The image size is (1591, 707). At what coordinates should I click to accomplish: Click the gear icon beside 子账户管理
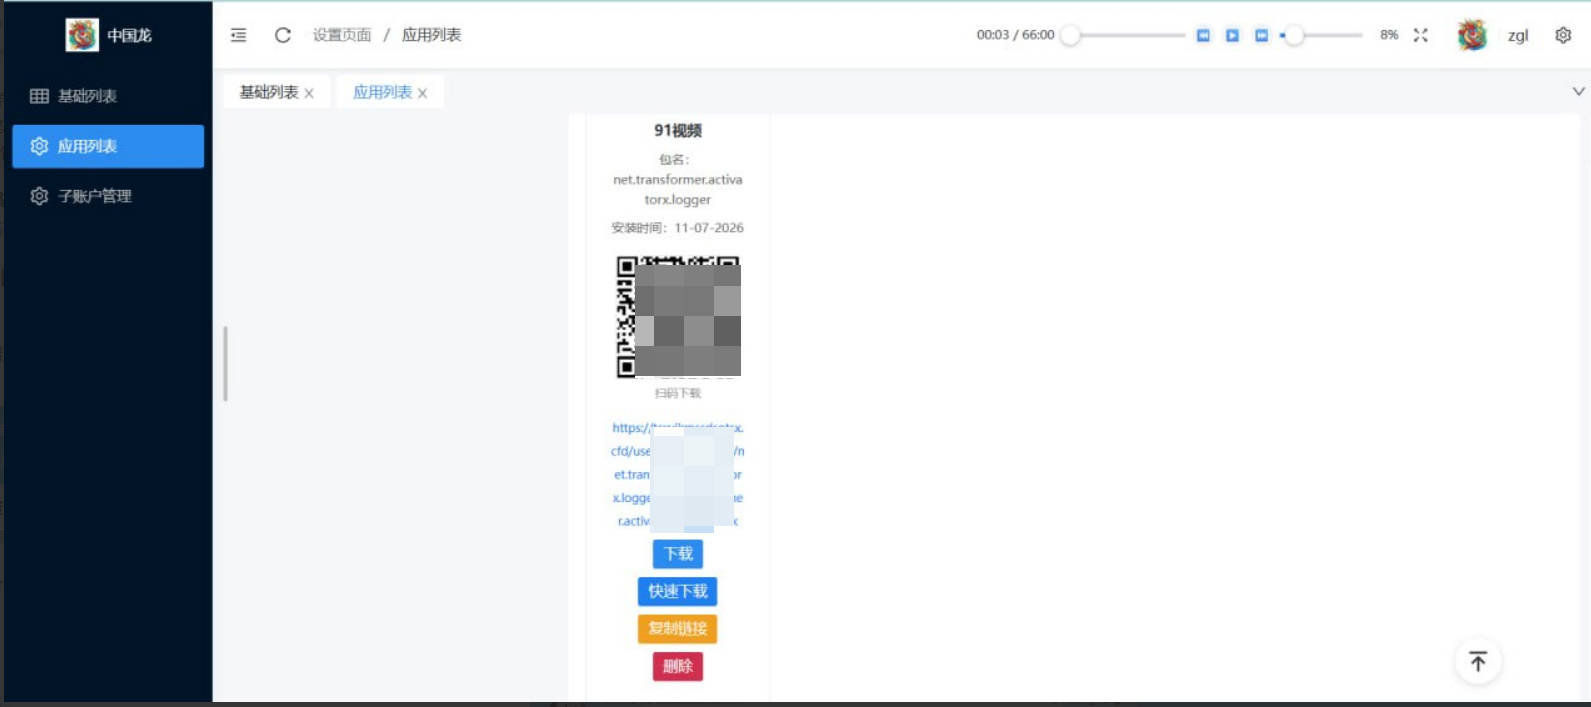coord(39,196)
